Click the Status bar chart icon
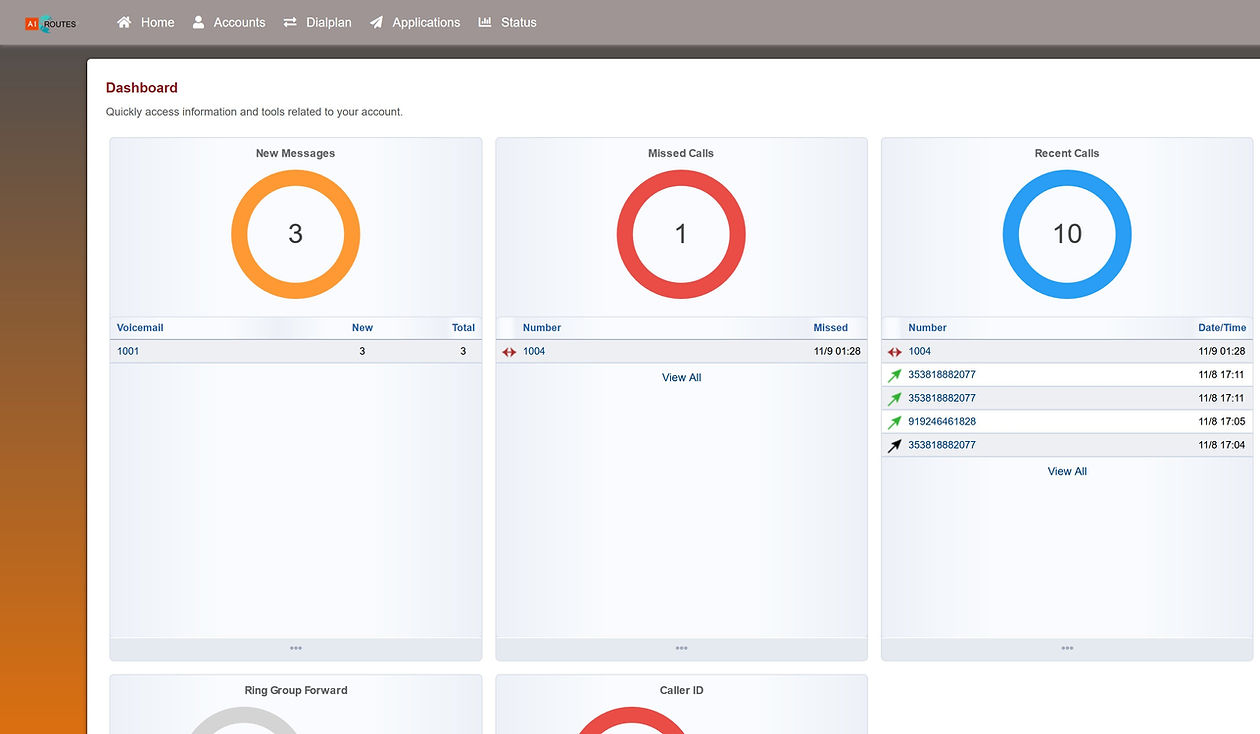 [485, 22]
